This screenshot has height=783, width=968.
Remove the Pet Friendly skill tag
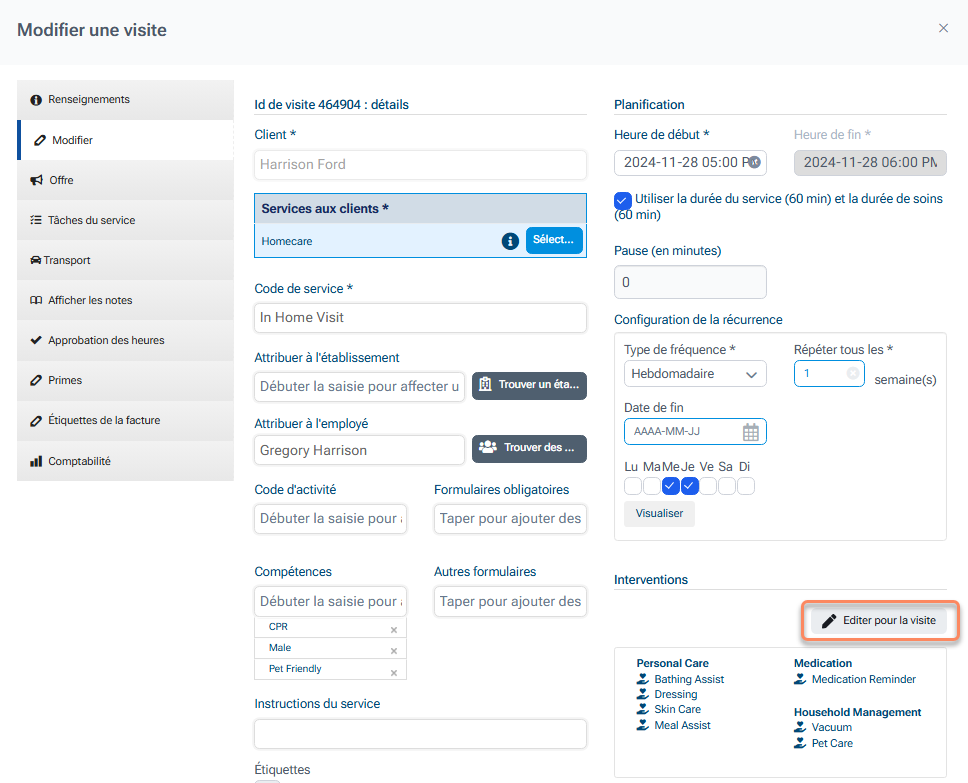point(394,671)
